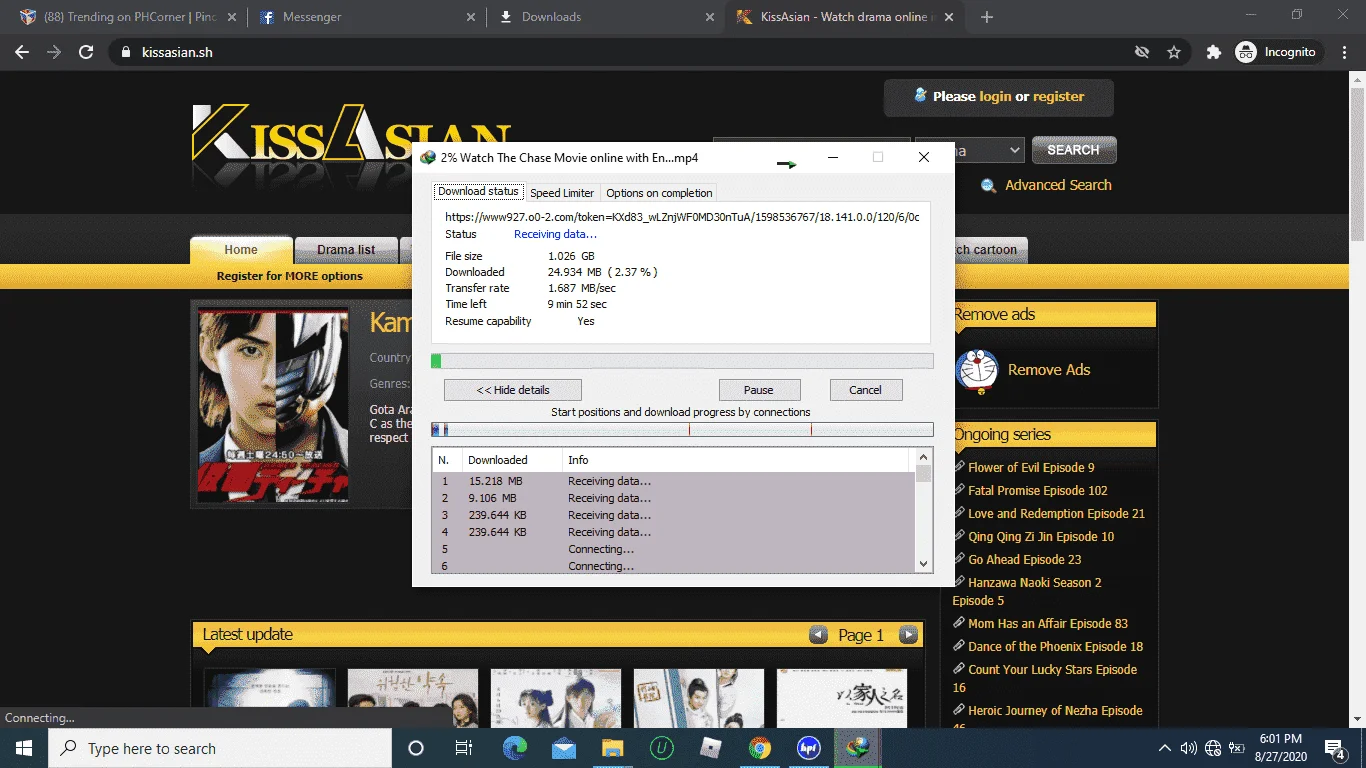Click the SEARCH button on KissAsian
Viewport: 1366px width, 768px height.
(x=1073, y=150)
